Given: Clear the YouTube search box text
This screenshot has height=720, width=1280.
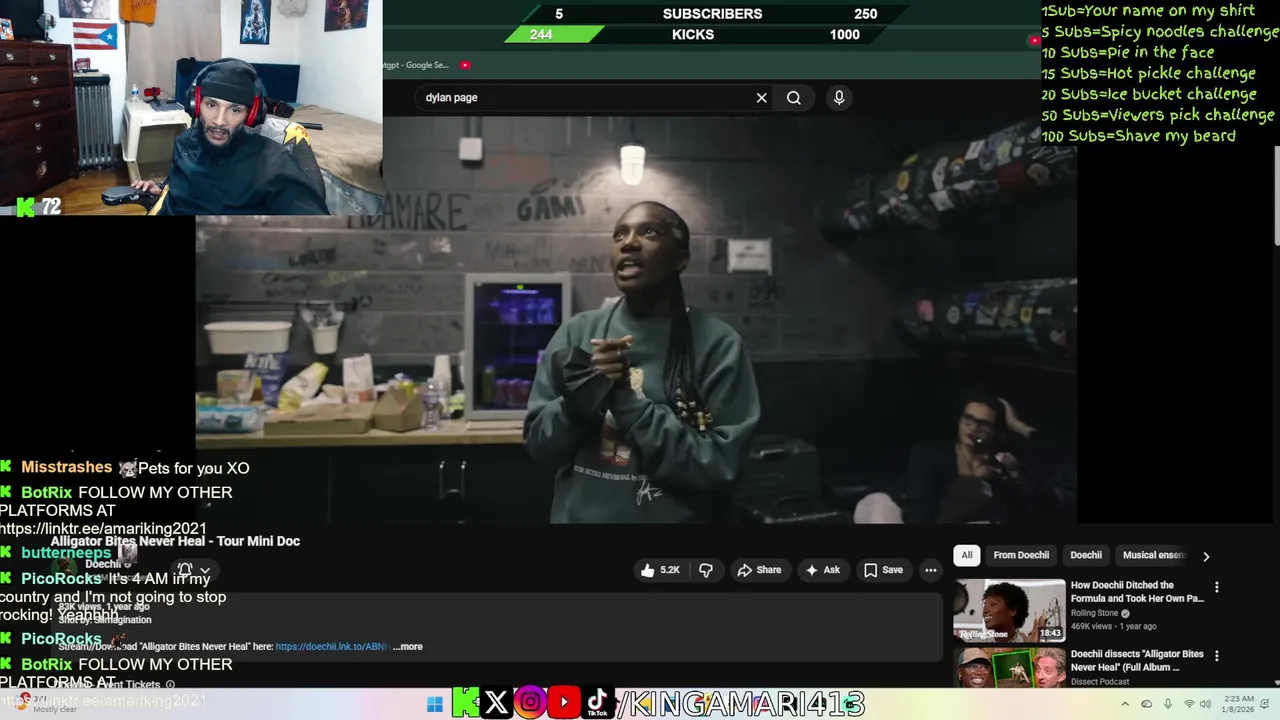Looking at the screenshot, I should tap(761, 98).
